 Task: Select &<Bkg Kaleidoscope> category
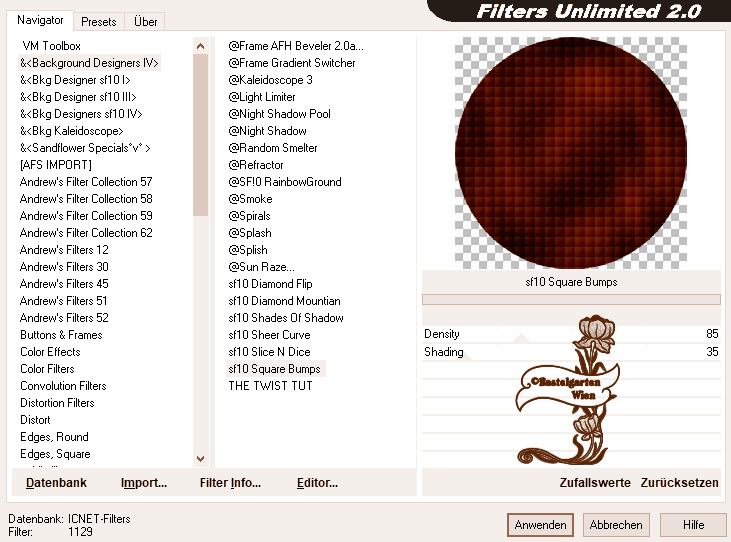coord(71,131)
